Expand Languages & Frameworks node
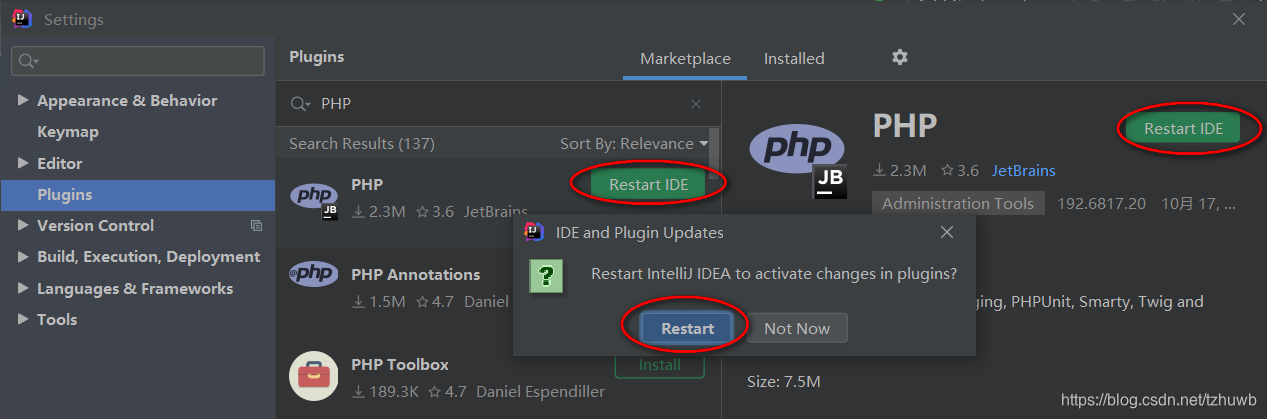Screen dimensions: 1267x419 (23, 289)
